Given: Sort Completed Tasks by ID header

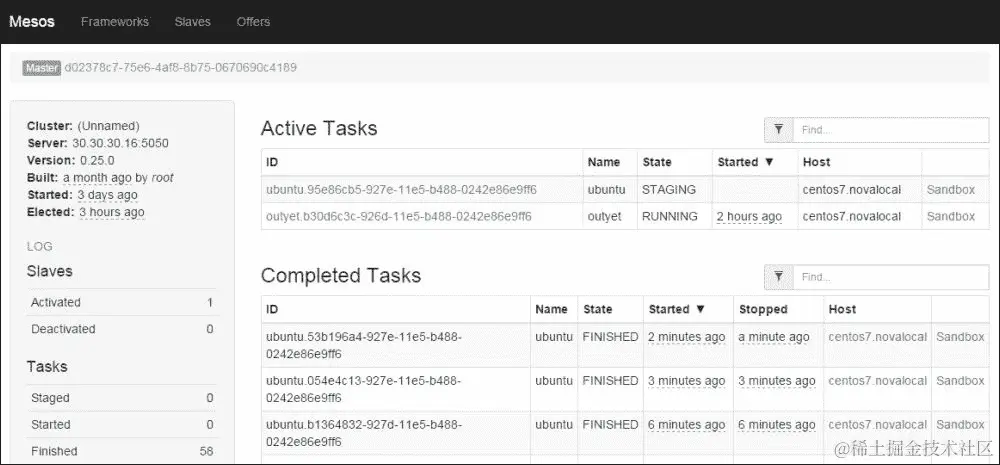Looking at the screenshot, I should 272,309.
